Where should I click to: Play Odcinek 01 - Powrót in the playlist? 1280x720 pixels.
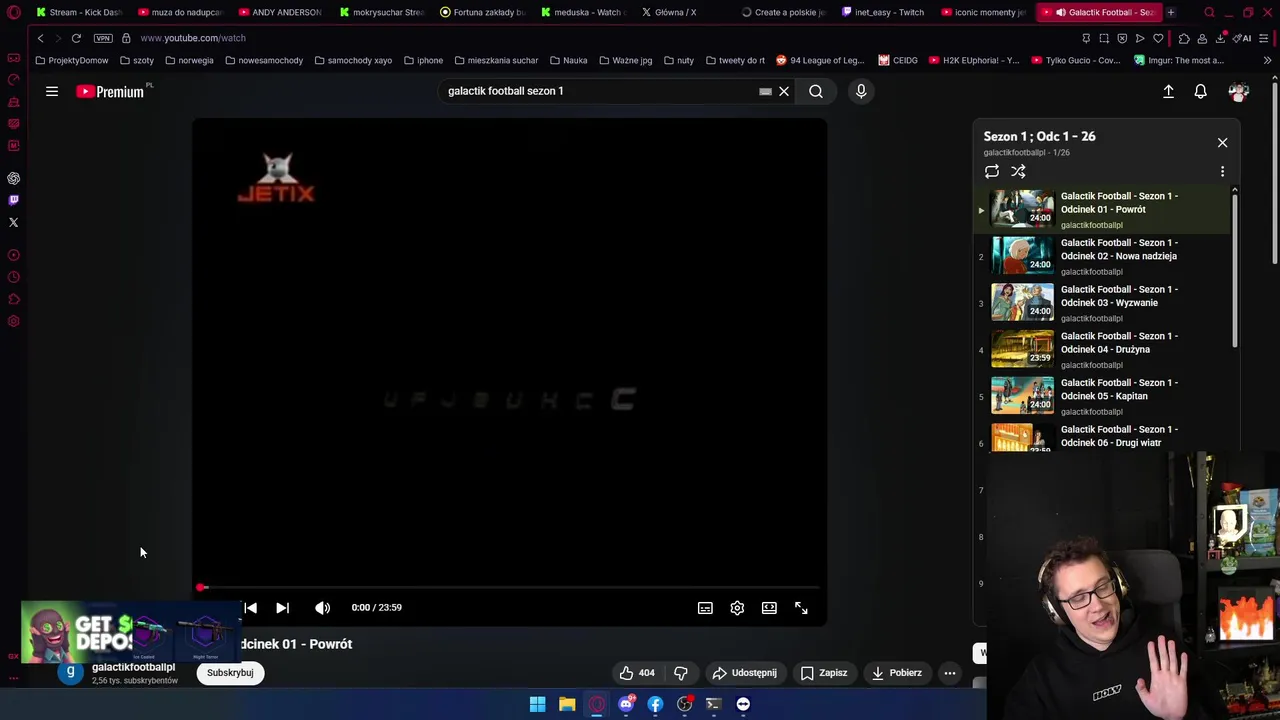(1105, 209)
